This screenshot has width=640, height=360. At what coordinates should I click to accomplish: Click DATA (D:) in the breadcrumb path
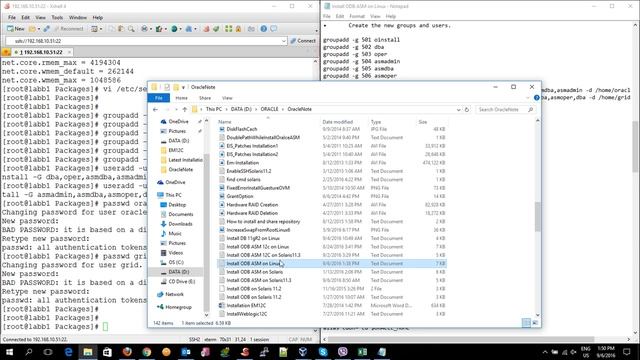click(x=241, y=109)
